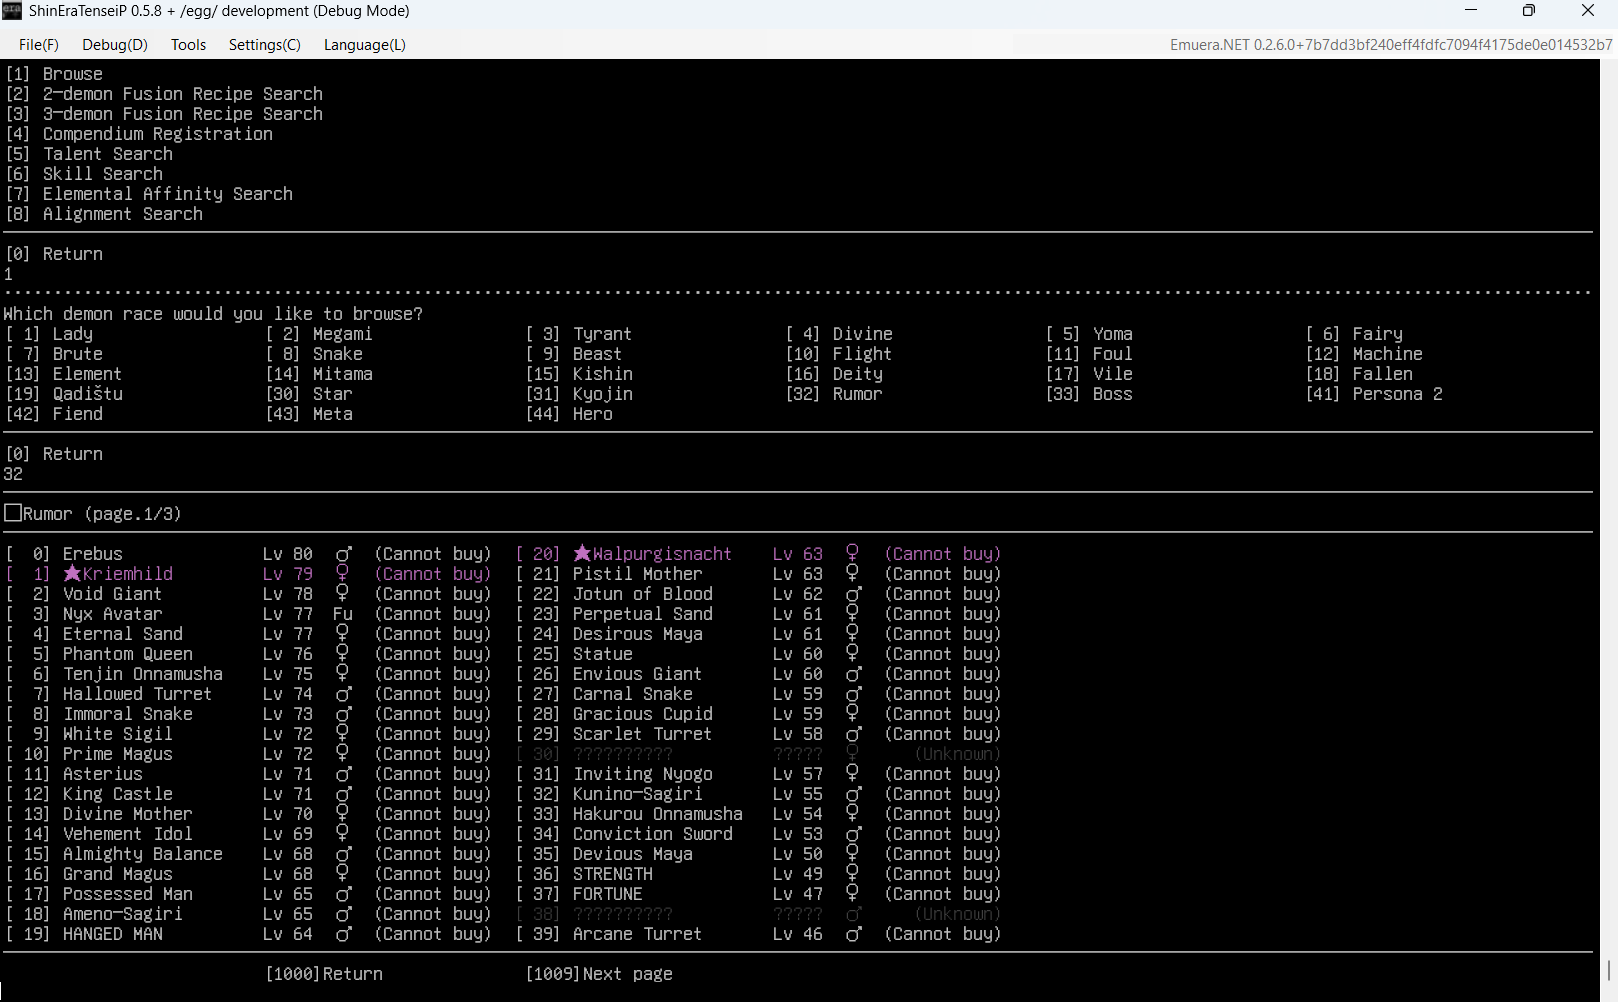
Task: Browse the Fairy demon race
Action: [x=1354, y=334]
